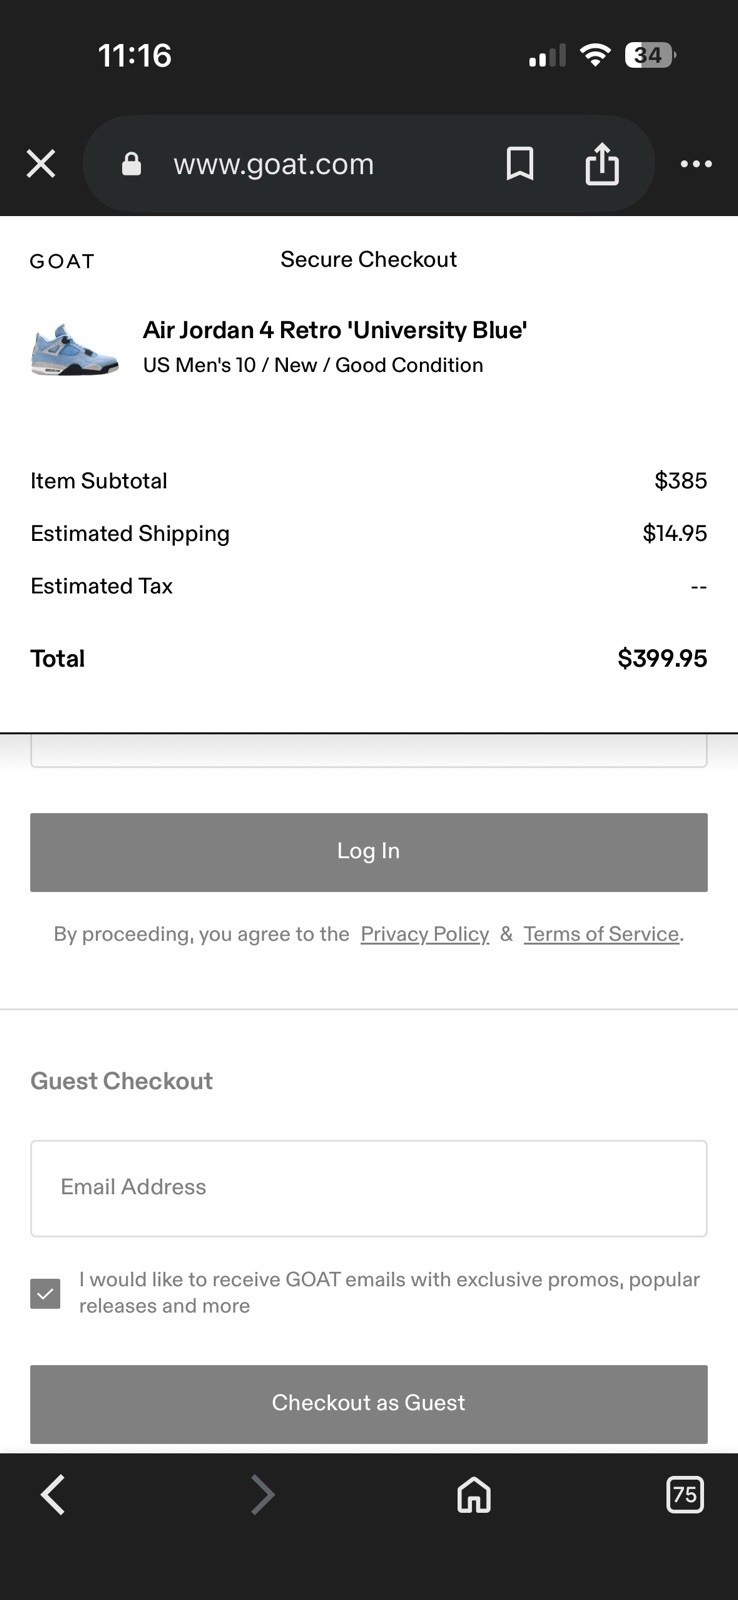This screenshot has height=1600, width=738.
Task: Go back with the left arrow
Action: click(53, 1495)
